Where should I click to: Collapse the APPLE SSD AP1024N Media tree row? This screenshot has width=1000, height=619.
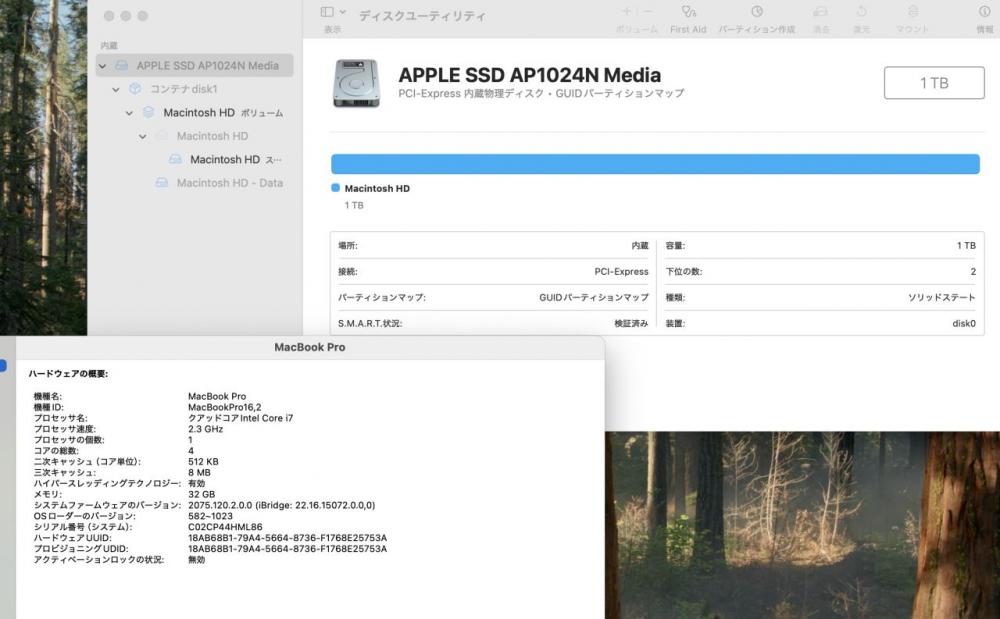103,66
